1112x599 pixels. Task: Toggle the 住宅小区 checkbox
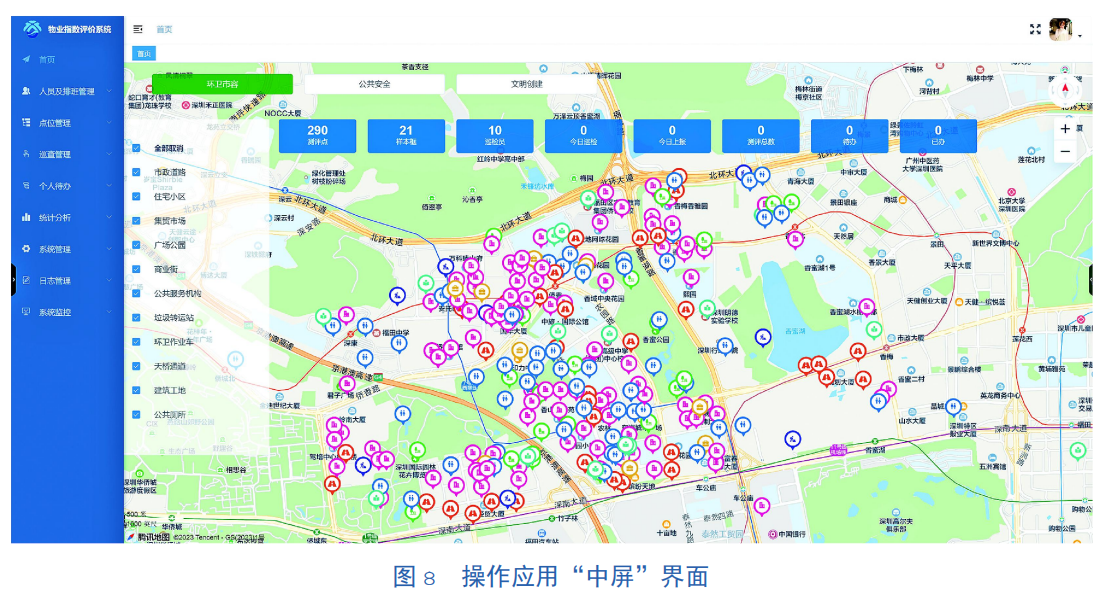click(x=137, y=197)
